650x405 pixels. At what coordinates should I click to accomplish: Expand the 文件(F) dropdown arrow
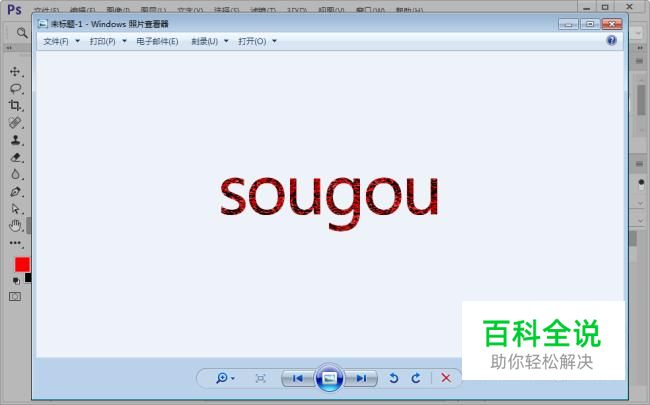78,41
